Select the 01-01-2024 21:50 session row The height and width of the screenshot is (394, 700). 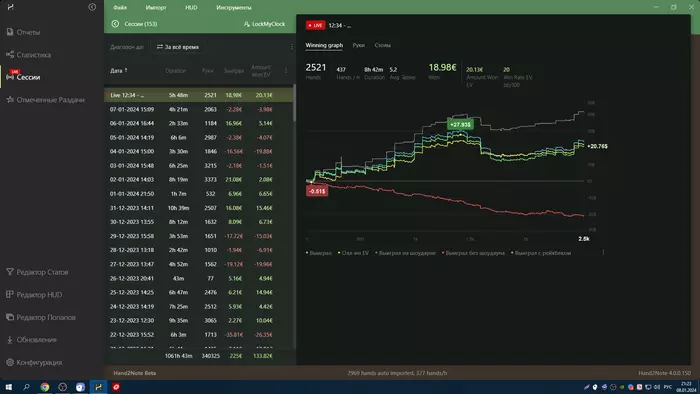[199, 194]
